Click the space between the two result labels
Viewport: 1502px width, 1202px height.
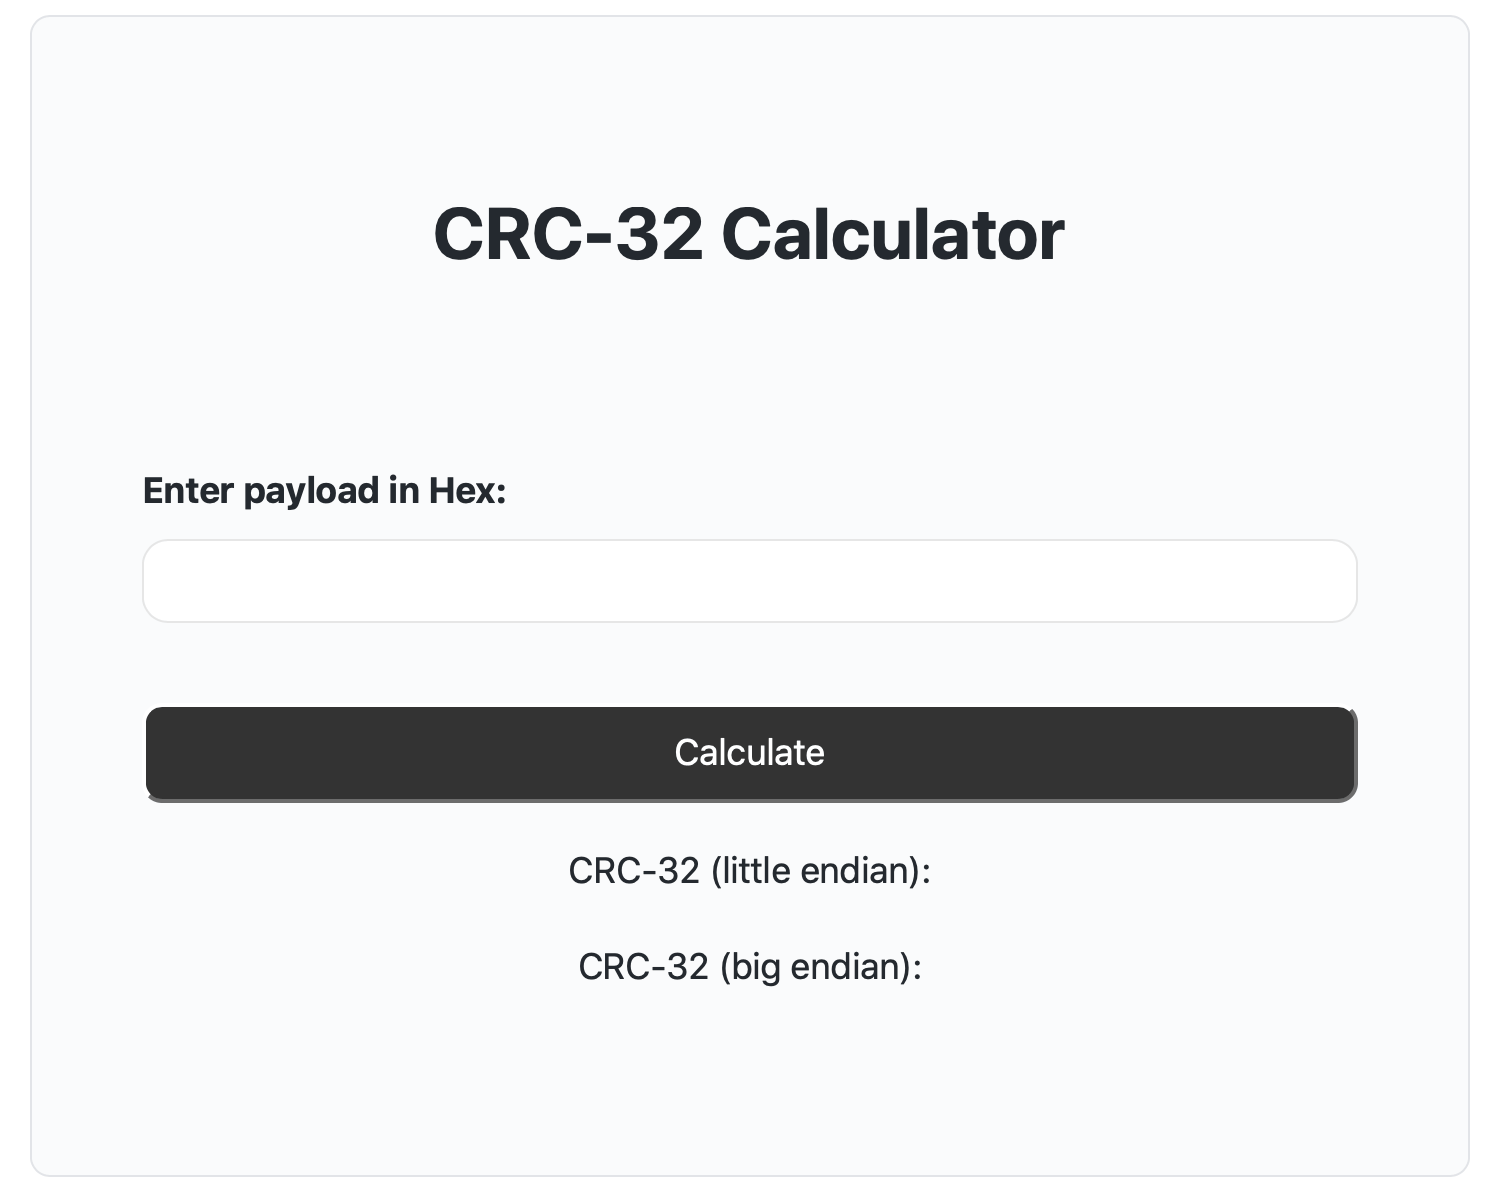(x=749, y=918)
